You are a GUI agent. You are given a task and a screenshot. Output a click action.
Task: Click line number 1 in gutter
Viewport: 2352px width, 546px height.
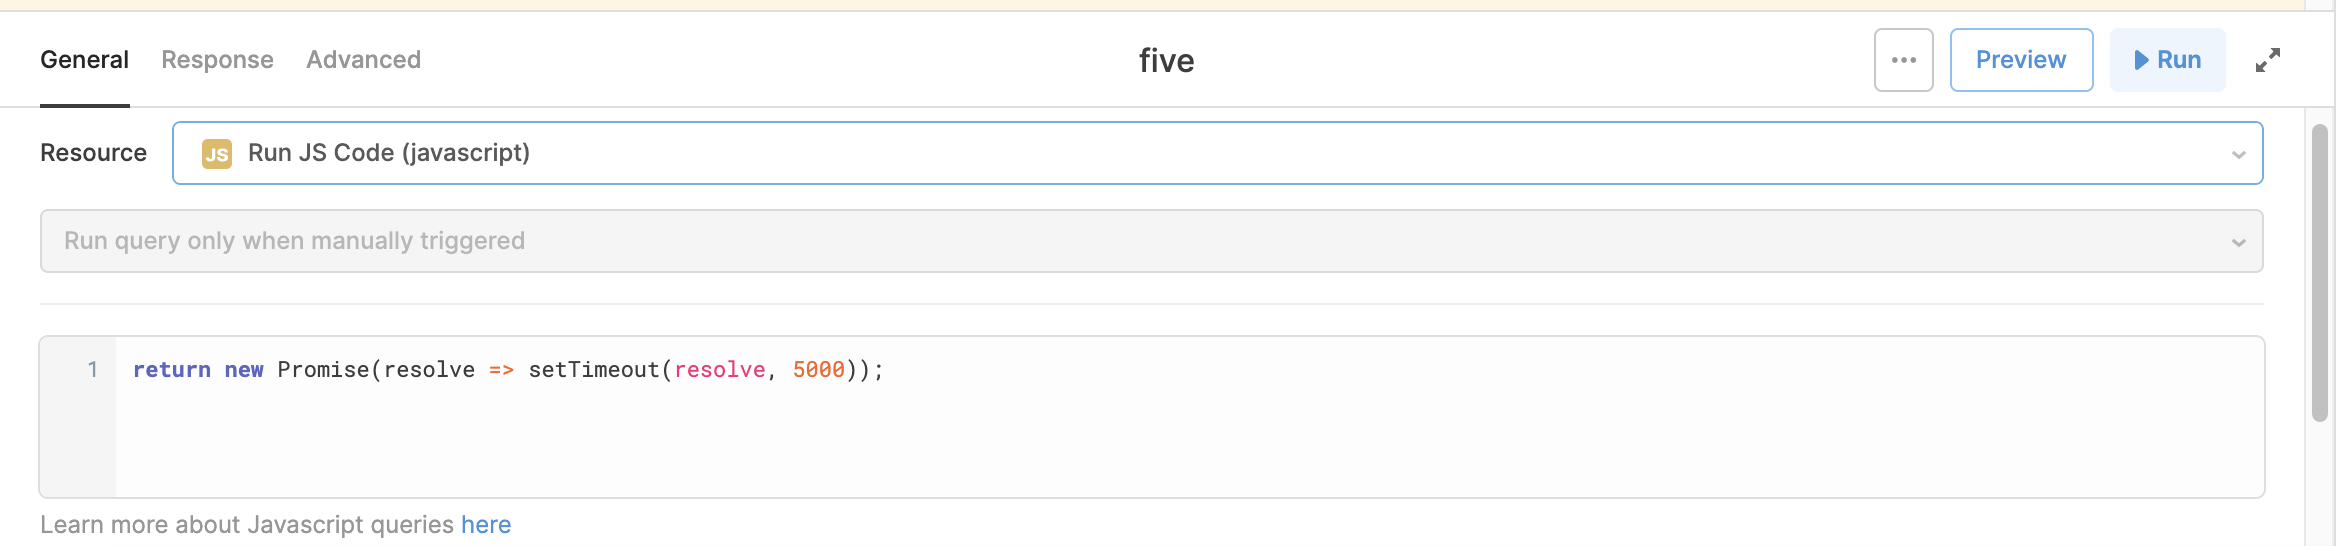point(93,370)
